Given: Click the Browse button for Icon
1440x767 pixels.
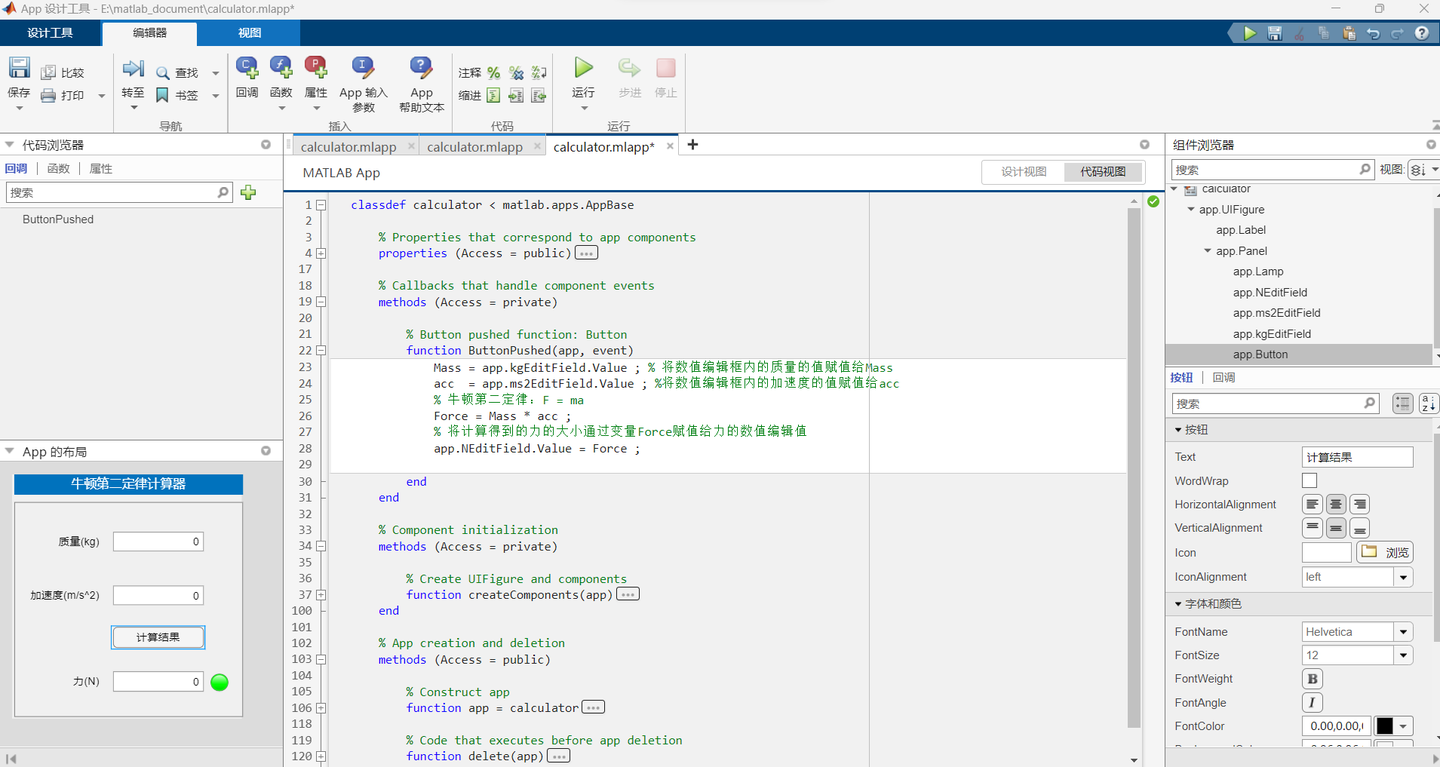Looking at the screenshot, I should (1385, 552).
